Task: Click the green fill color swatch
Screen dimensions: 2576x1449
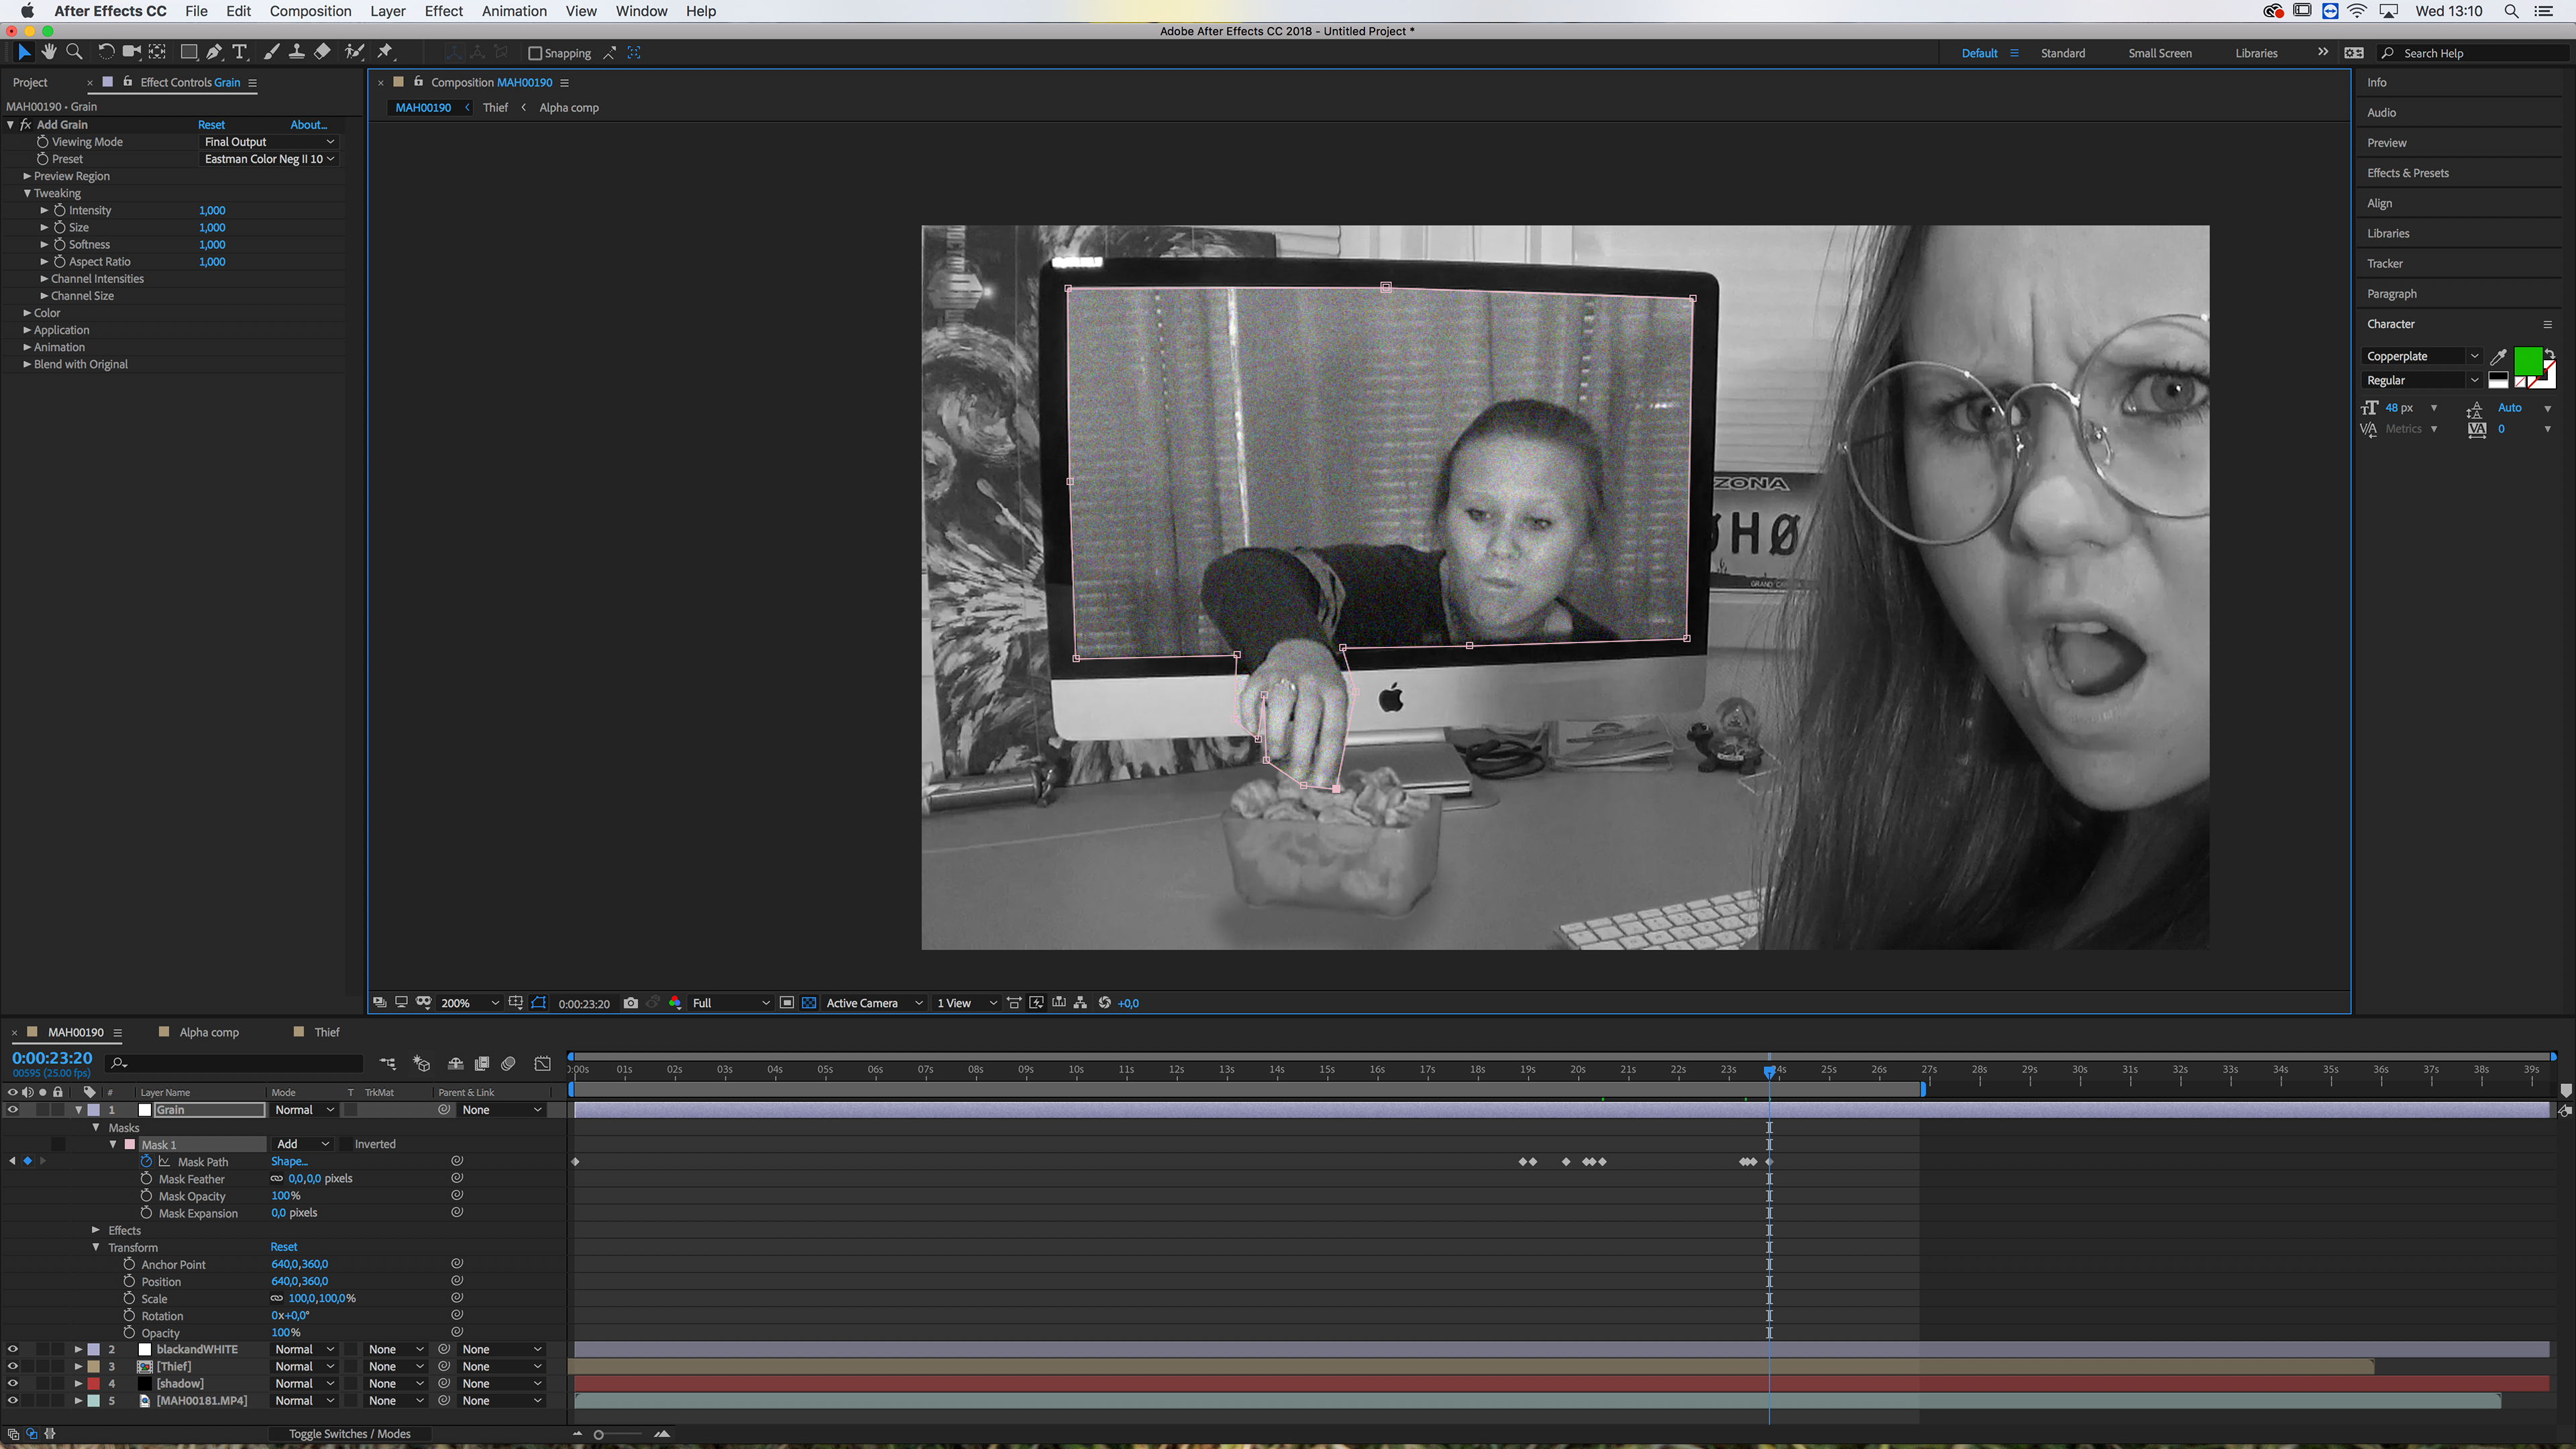Action: (2527, 360)
